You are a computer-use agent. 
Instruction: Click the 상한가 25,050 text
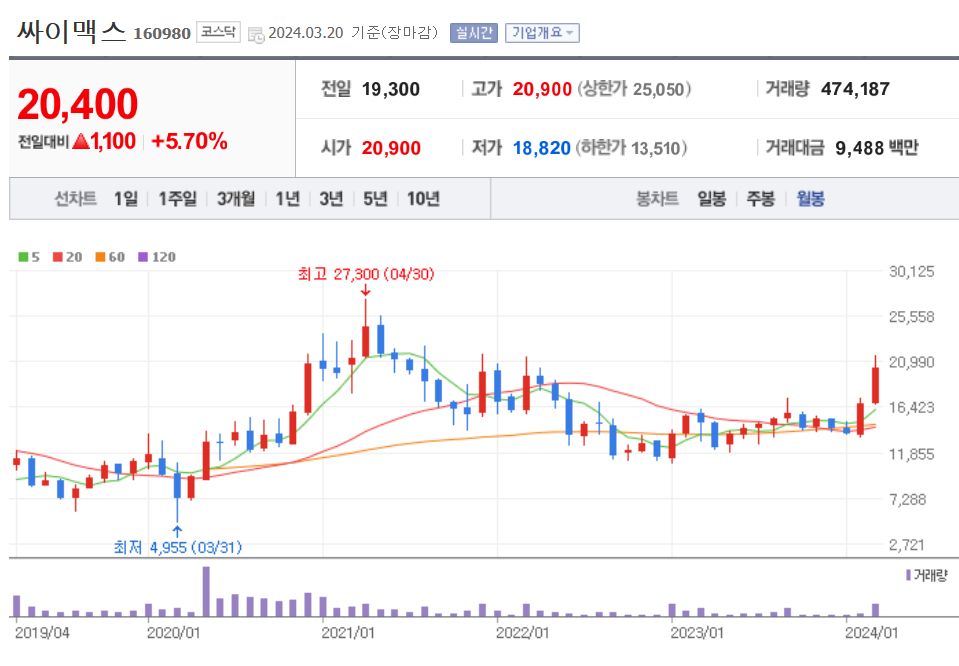(x=634, y=89)
